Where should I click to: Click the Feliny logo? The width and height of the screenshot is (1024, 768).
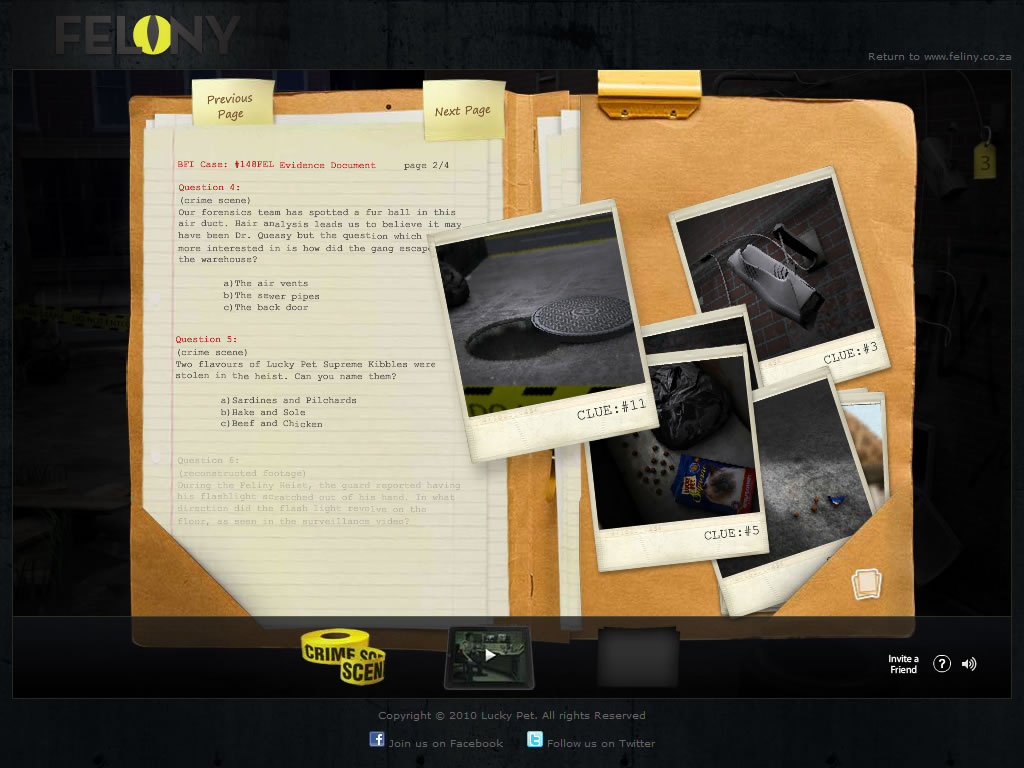tap(147, 36)
